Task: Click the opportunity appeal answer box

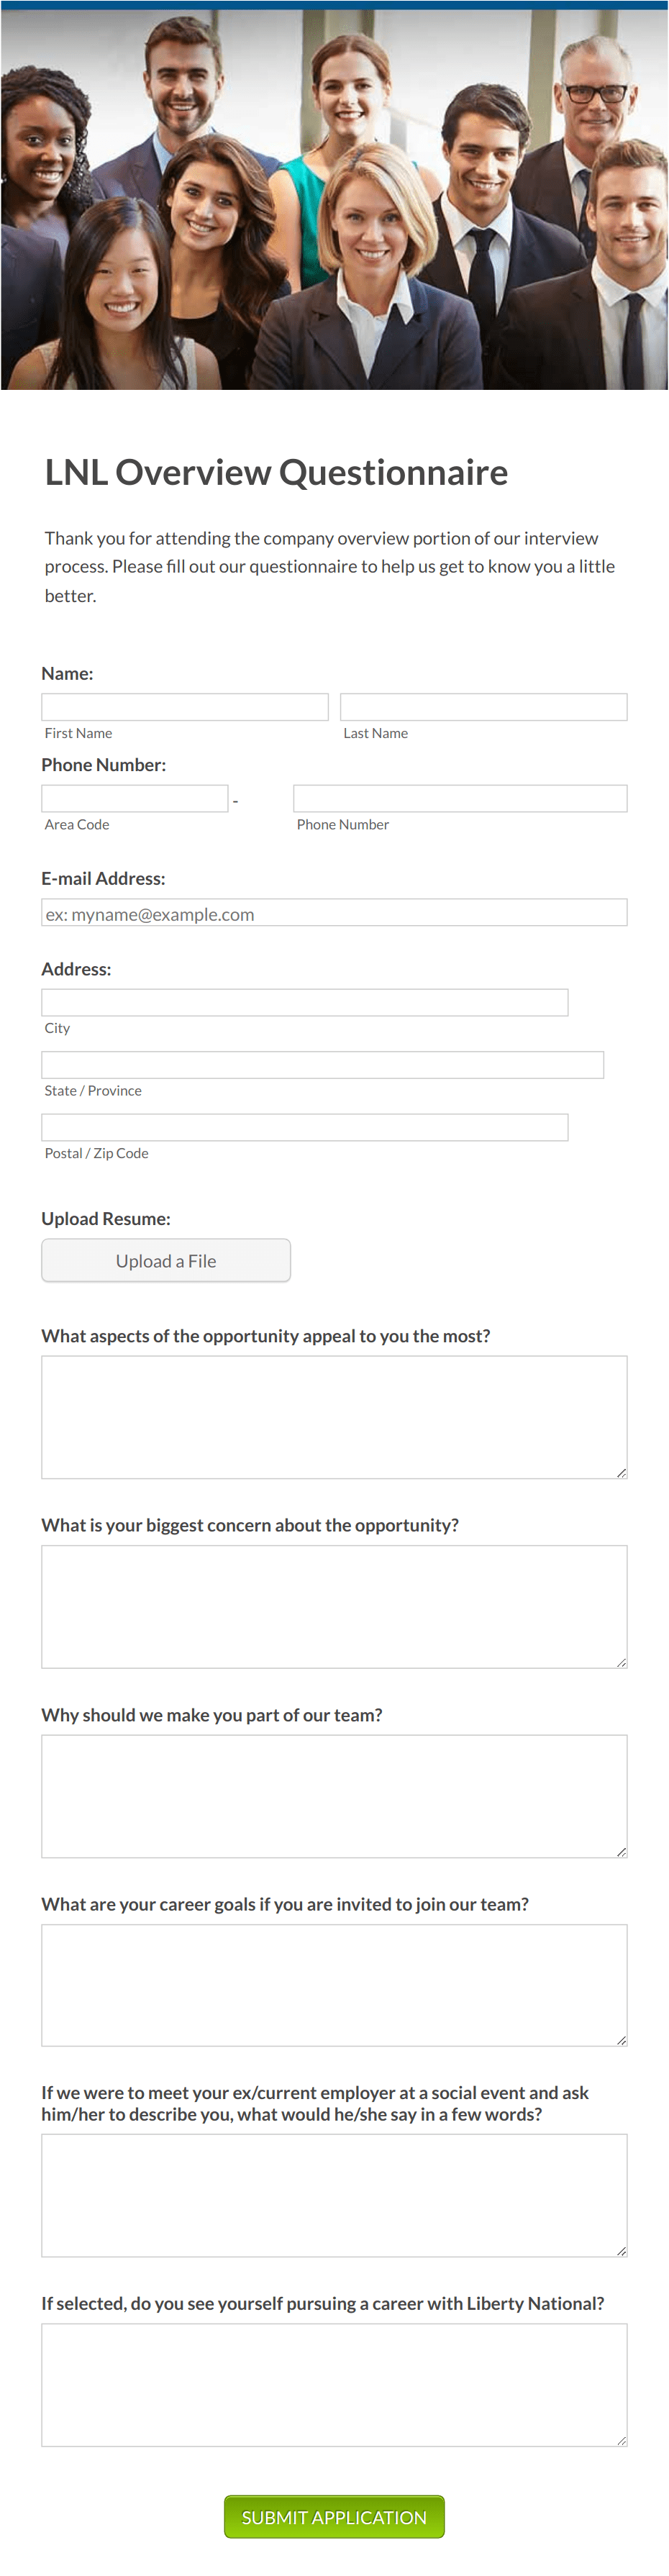Action: pos(334,1417)
